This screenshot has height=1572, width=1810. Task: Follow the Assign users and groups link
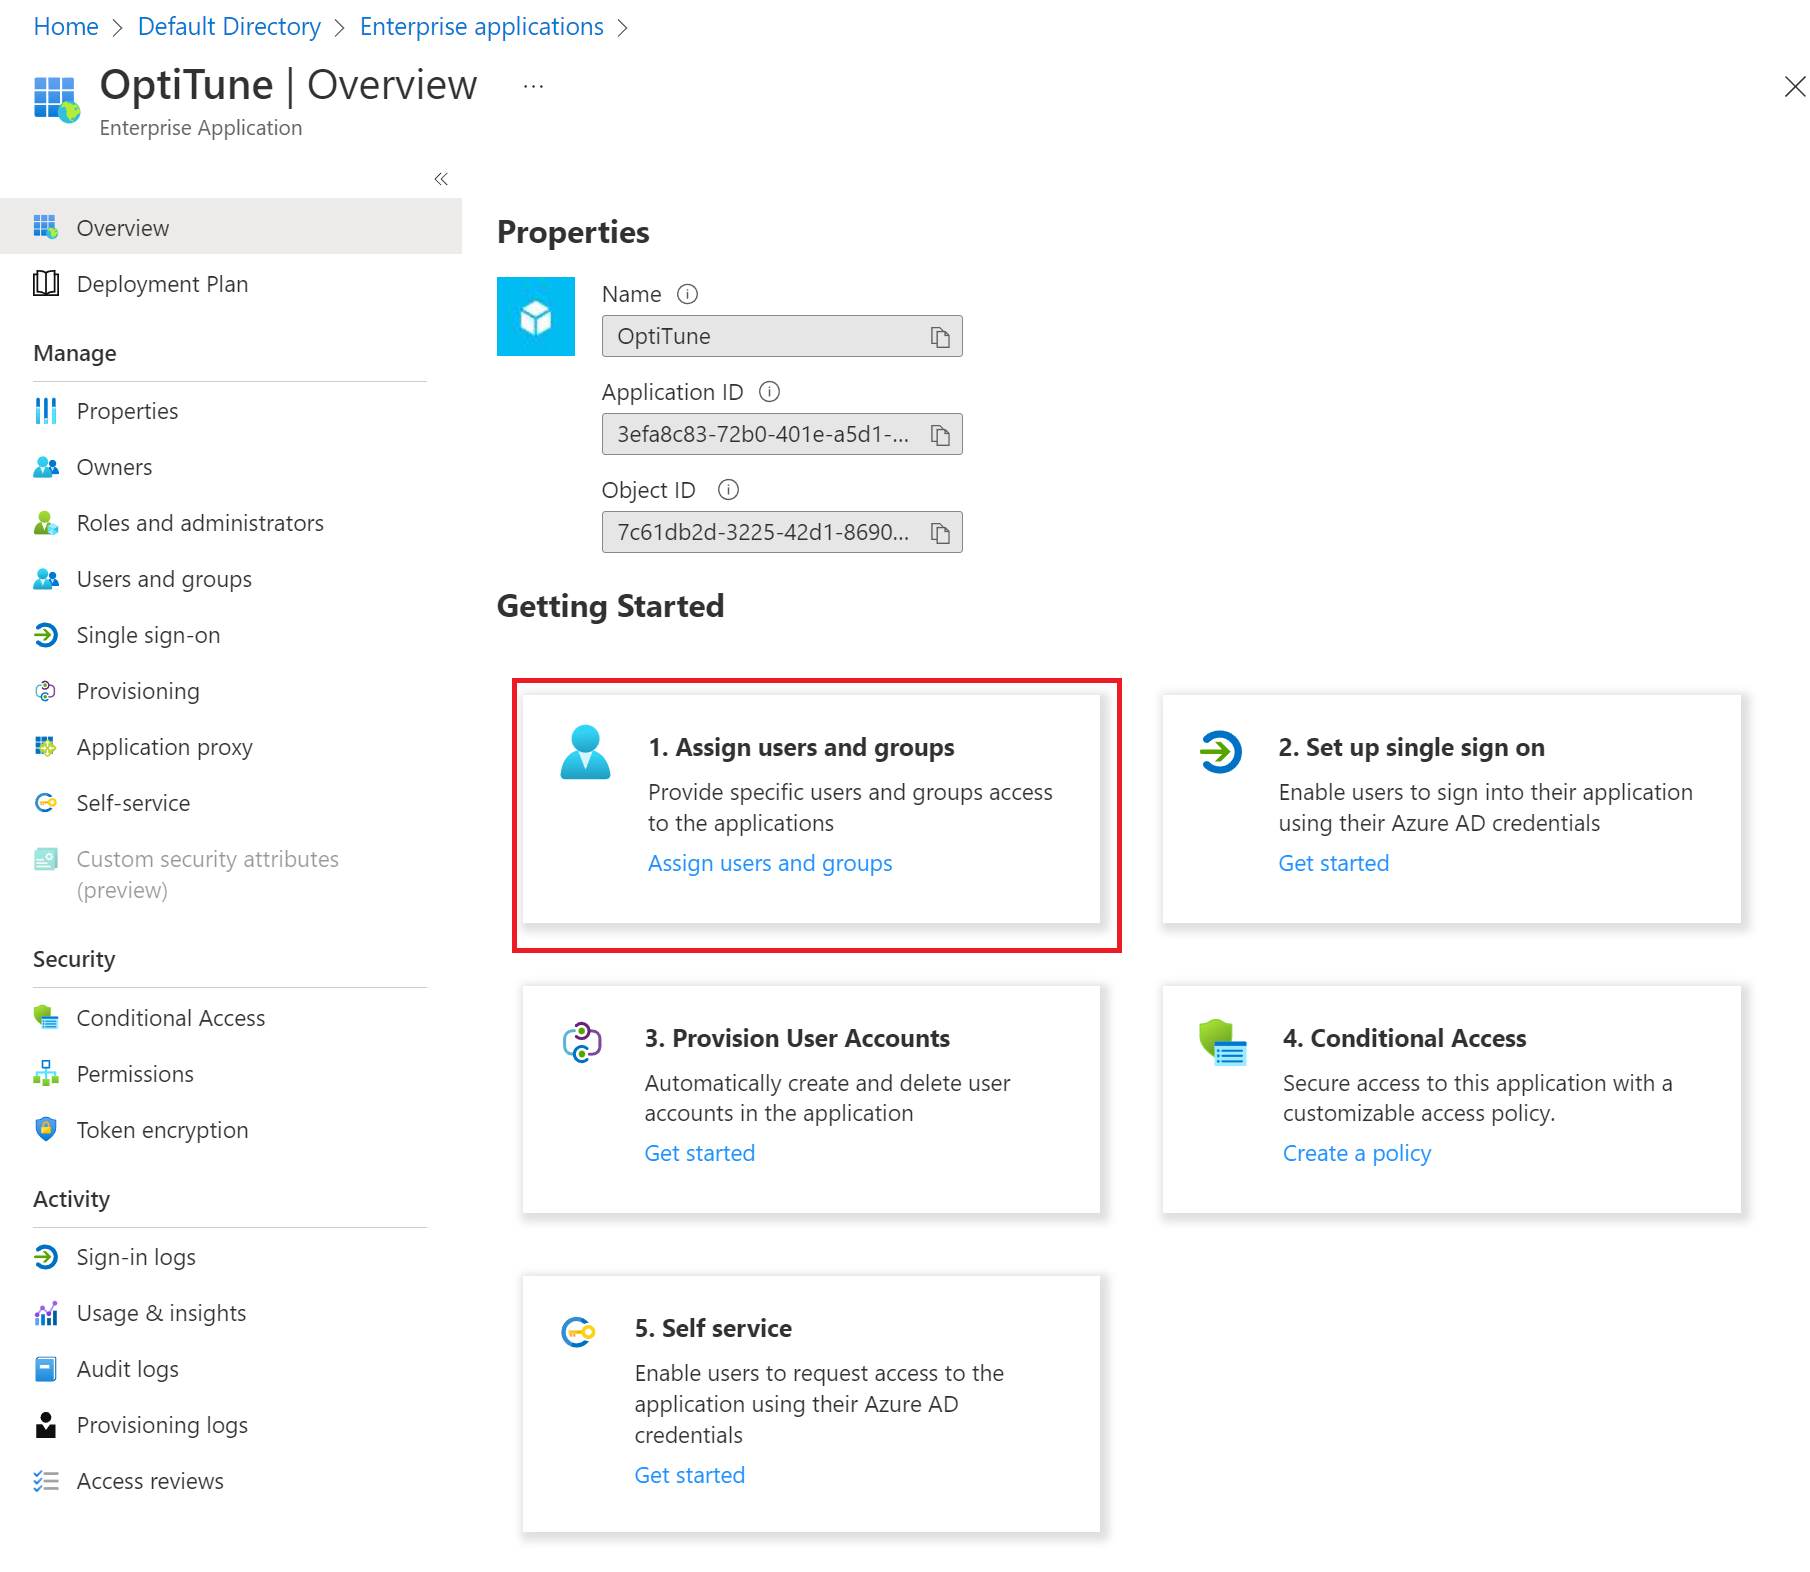pos(770,863)
